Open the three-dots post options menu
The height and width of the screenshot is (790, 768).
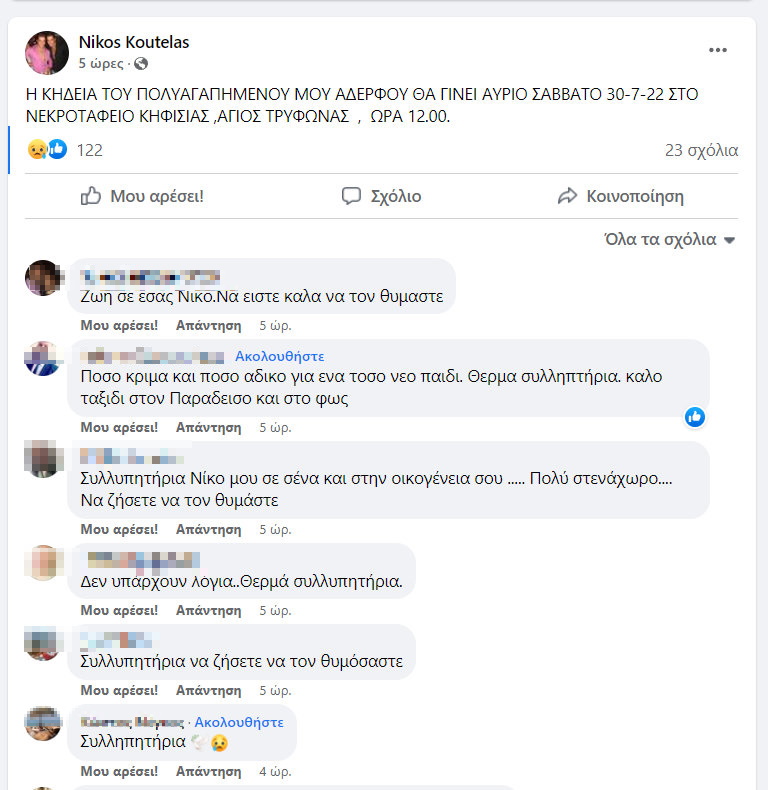718,50
